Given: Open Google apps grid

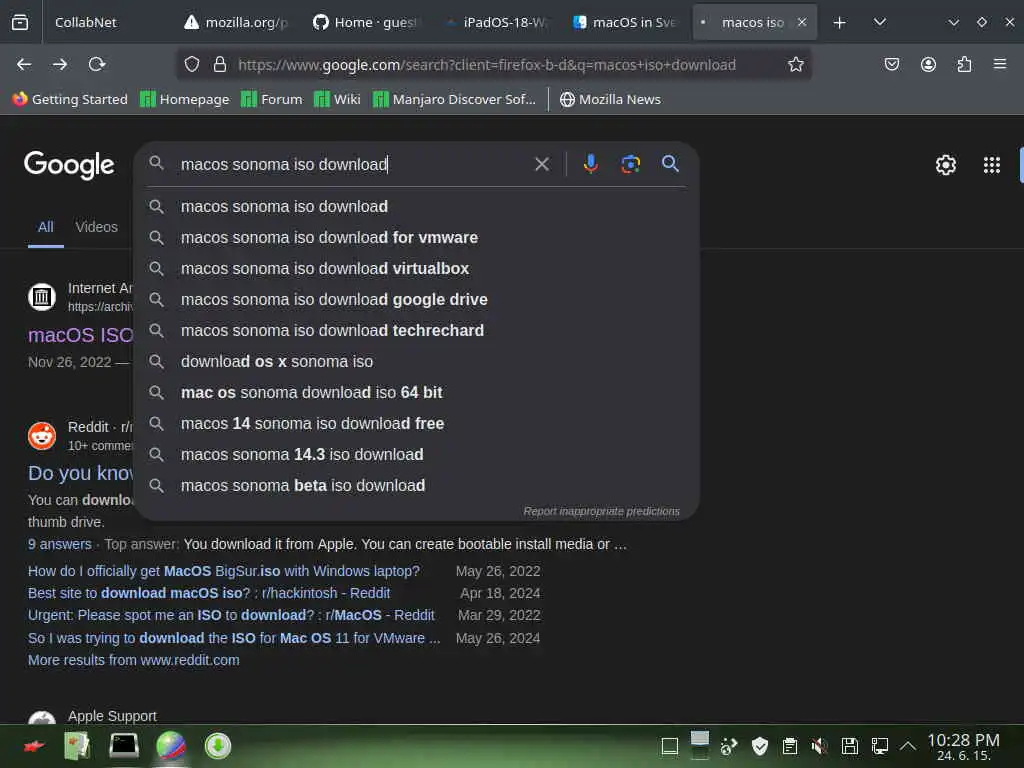Looking at the screenshot, I should [x=991, y=165].
